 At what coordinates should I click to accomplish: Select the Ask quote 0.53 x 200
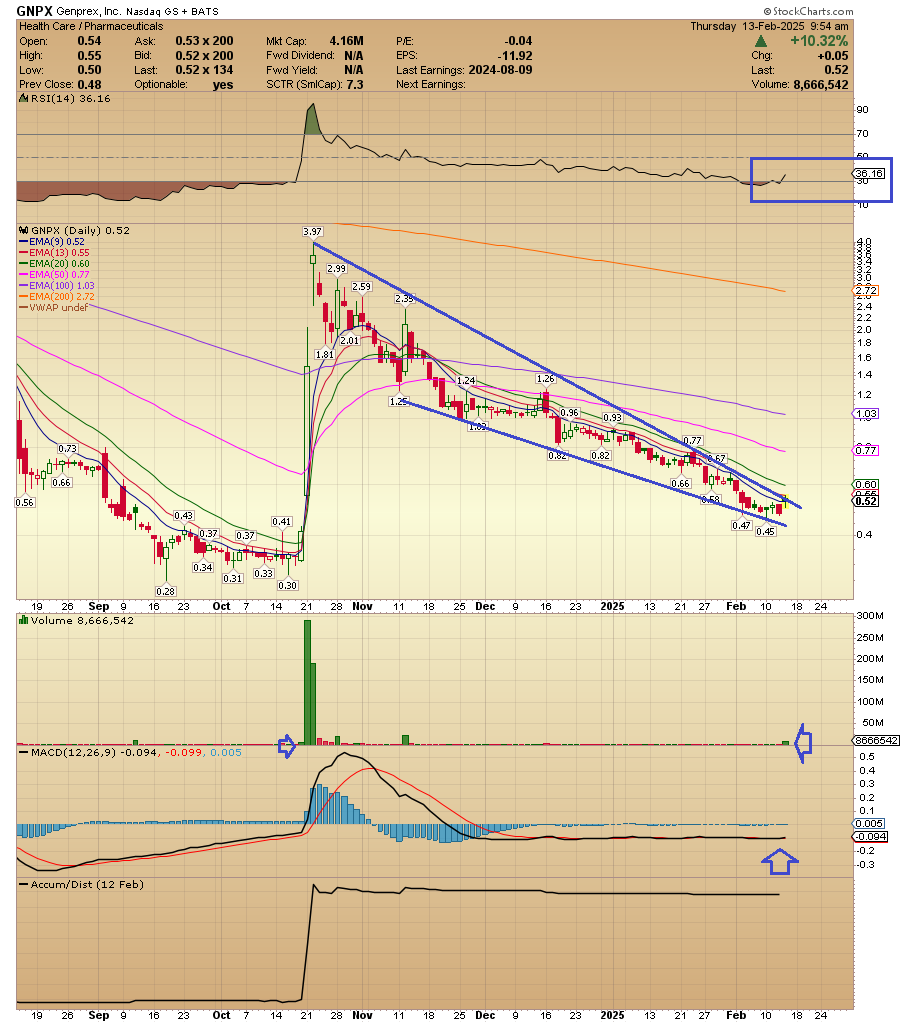pos(204,41)
